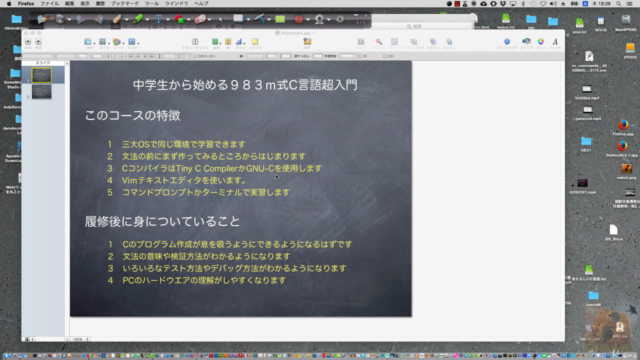
Task: Set center text alignment in format bar
Action: point(138,56)
